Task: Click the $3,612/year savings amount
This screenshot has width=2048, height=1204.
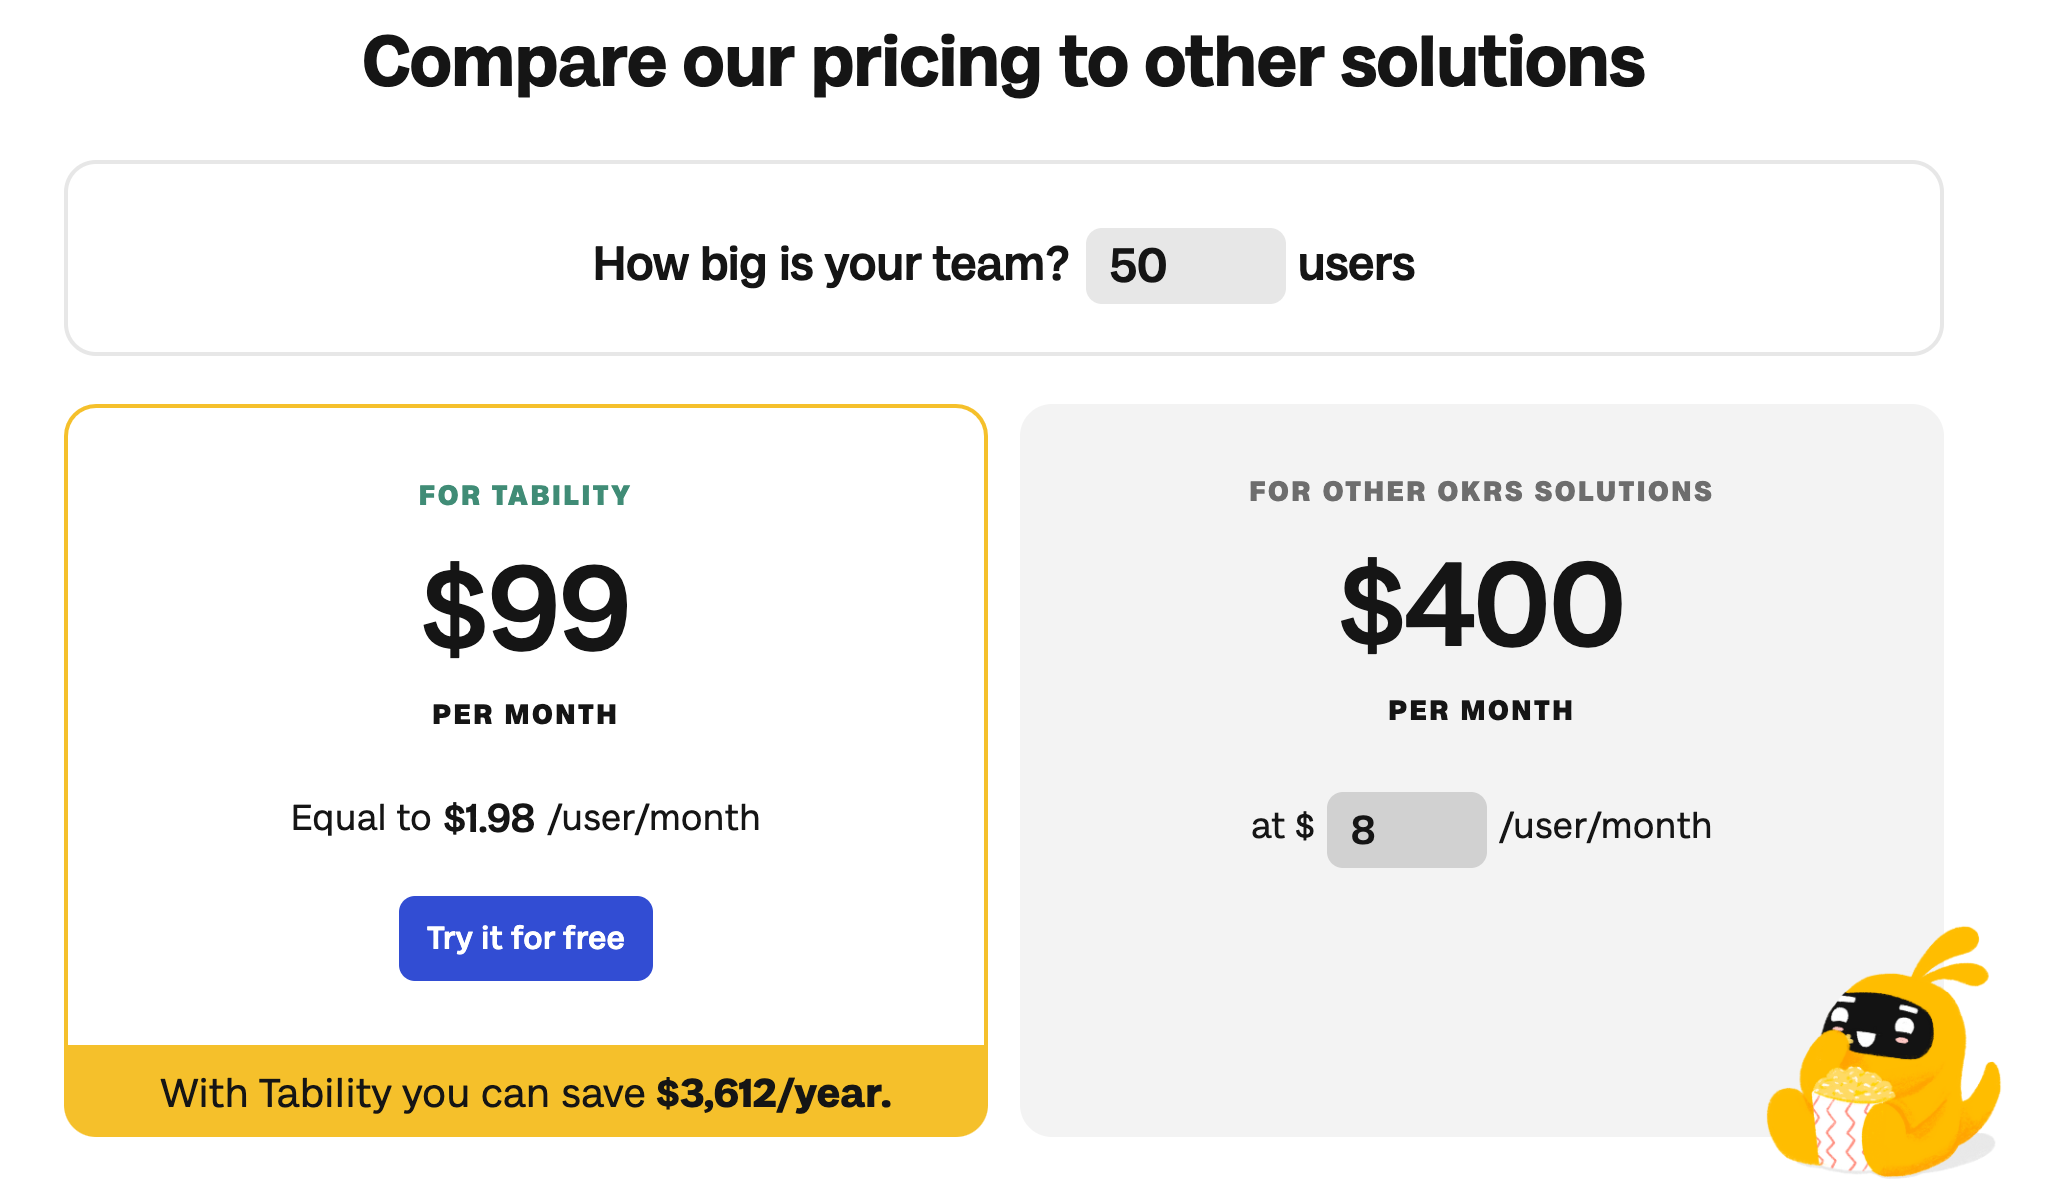Action: [x=773, y=1093]
